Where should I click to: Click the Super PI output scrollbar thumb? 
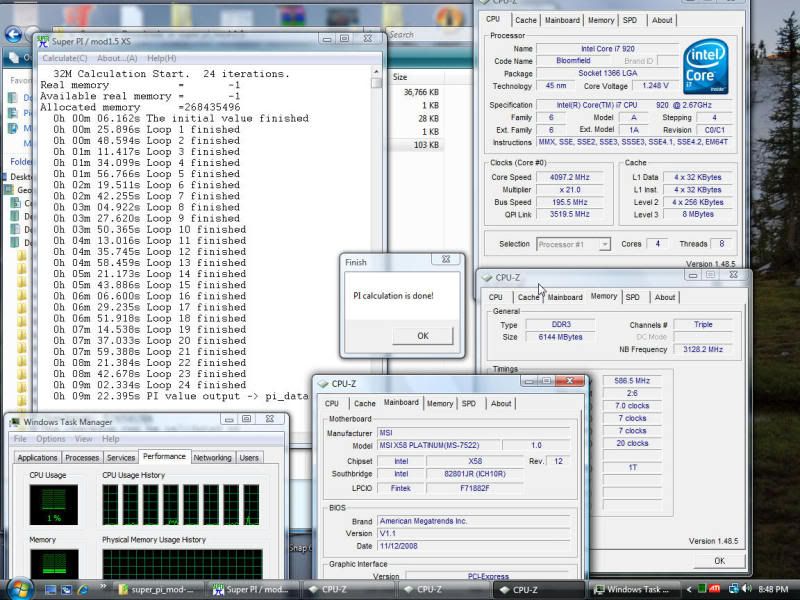pos(377,83)
